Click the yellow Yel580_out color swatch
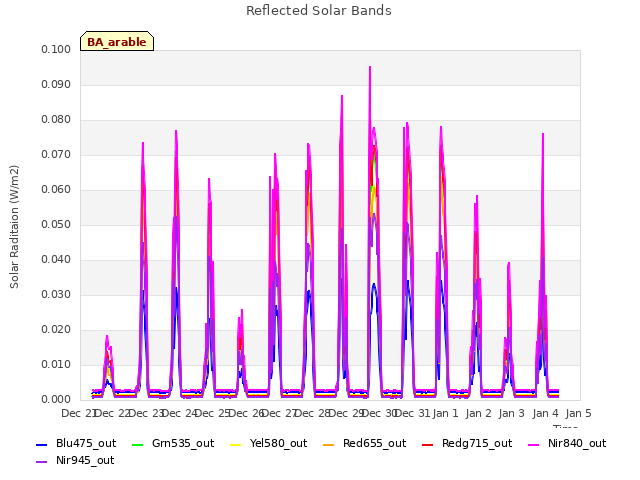 [236, 444]
